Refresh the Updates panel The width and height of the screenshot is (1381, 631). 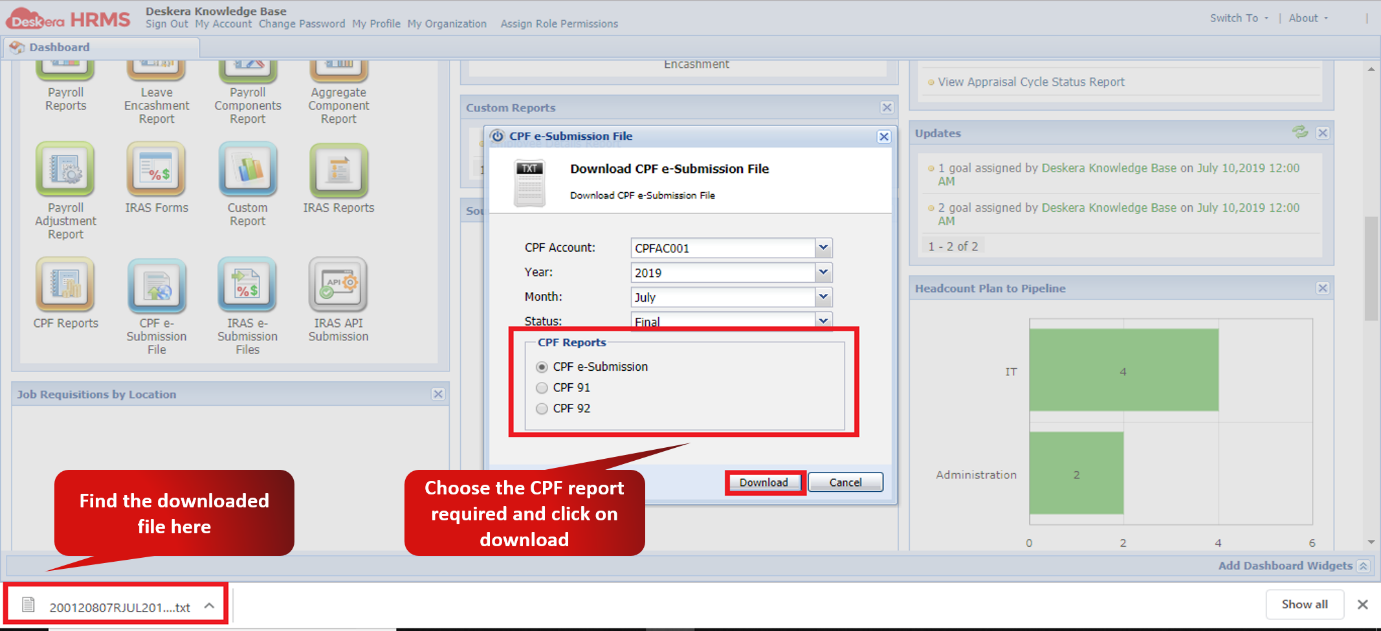[1300, 132]
